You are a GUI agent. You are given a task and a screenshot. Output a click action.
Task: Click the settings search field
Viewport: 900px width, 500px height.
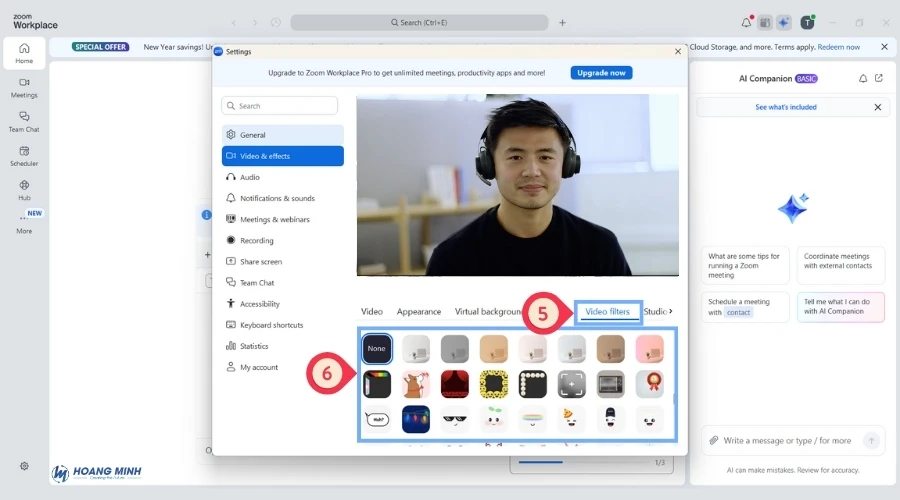pos(280,105)
